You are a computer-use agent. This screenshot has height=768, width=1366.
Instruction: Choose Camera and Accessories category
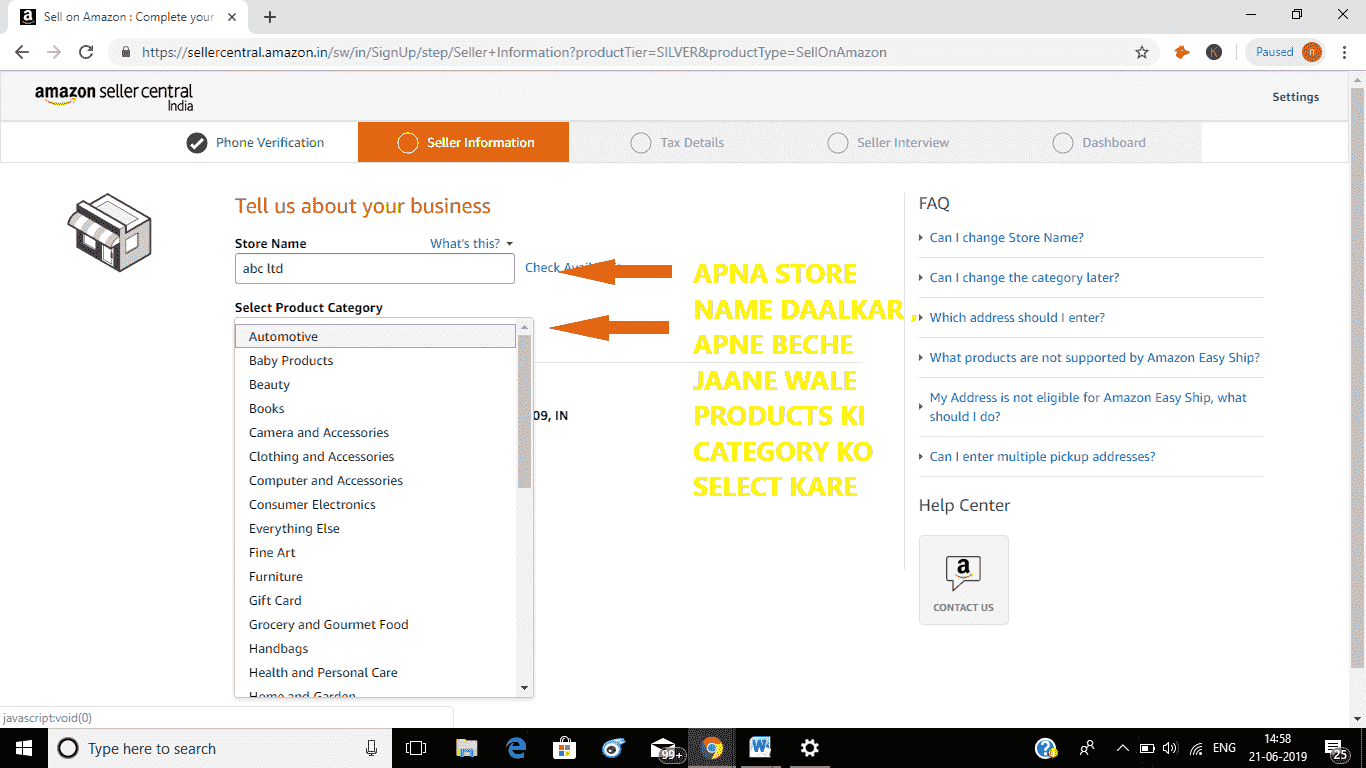coord(375,433)
